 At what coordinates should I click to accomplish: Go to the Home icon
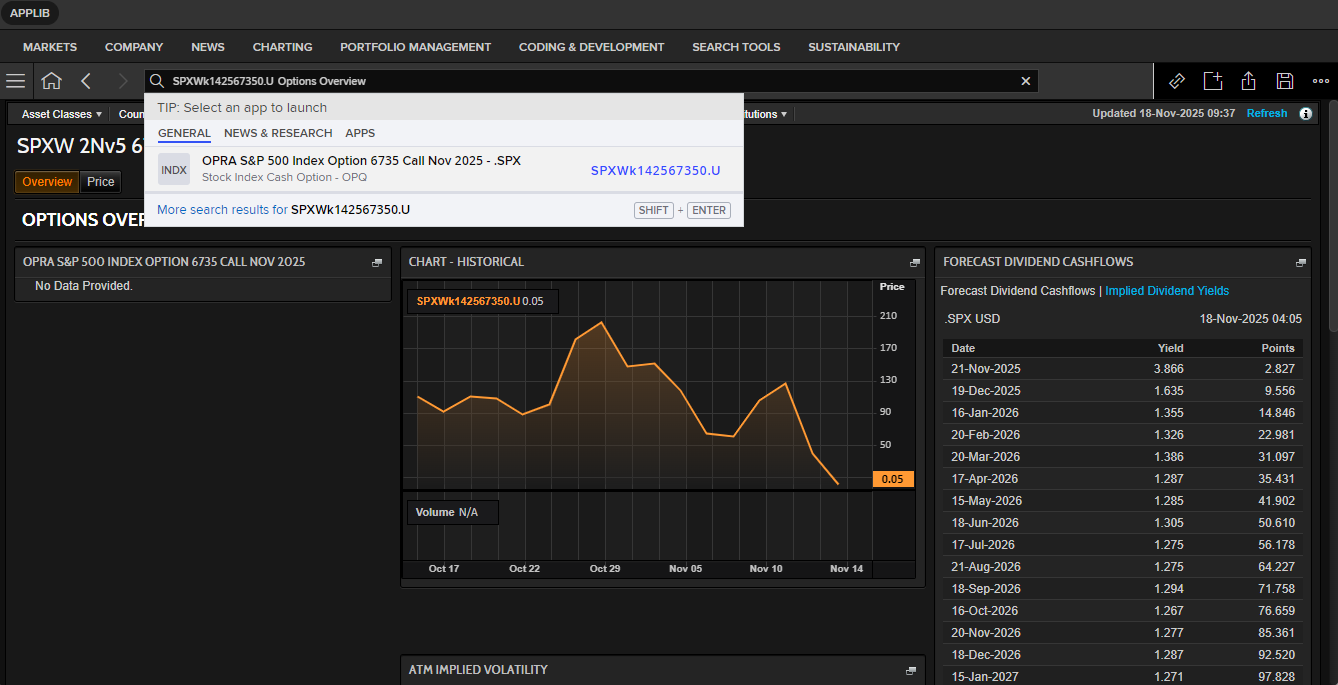click(51, 81)
